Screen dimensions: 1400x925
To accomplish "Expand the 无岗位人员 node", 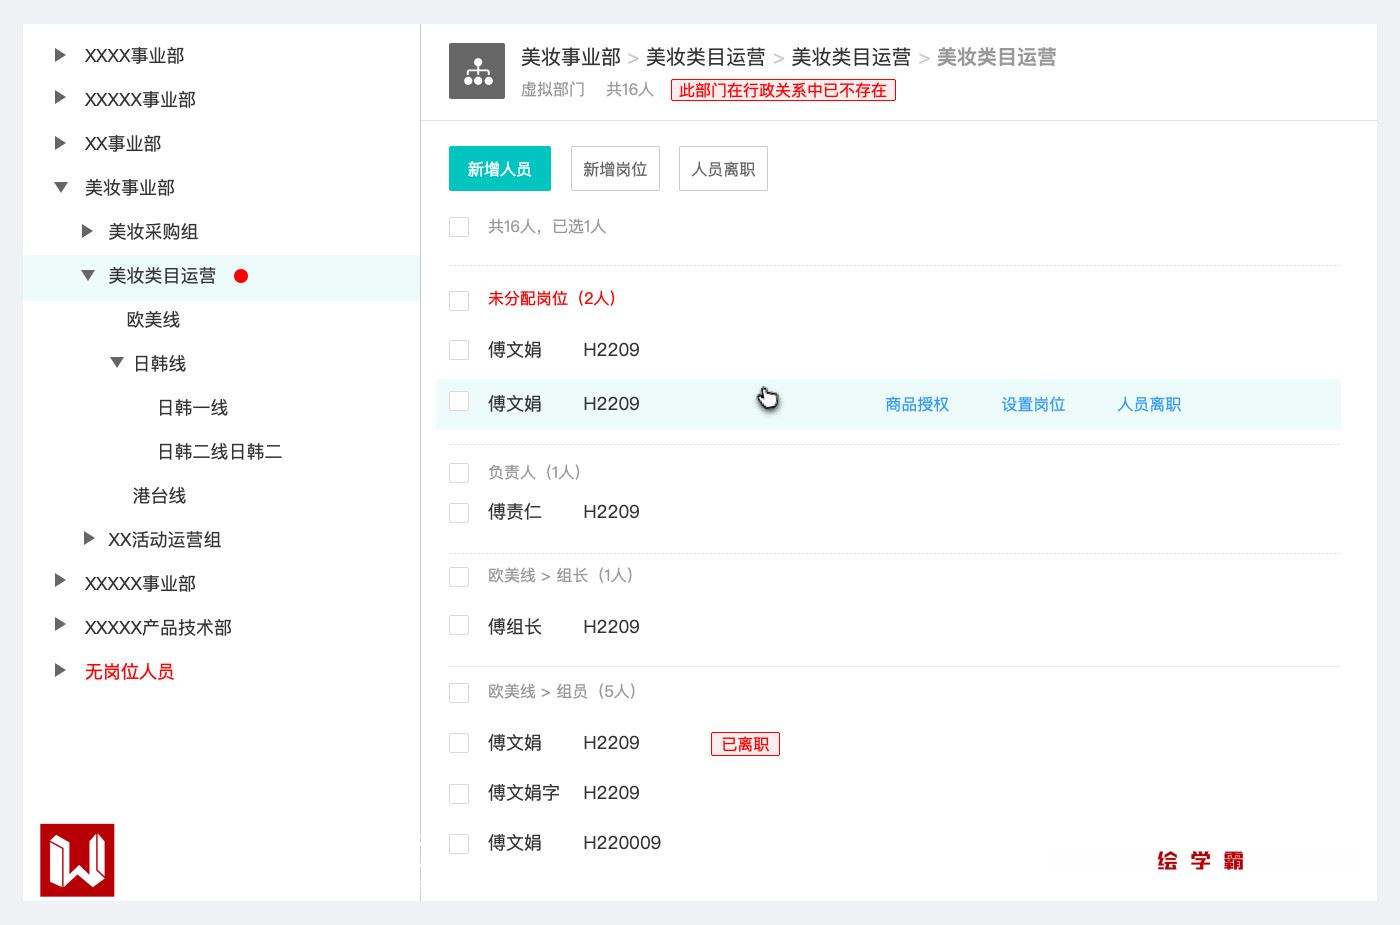I will coord(60,671).
